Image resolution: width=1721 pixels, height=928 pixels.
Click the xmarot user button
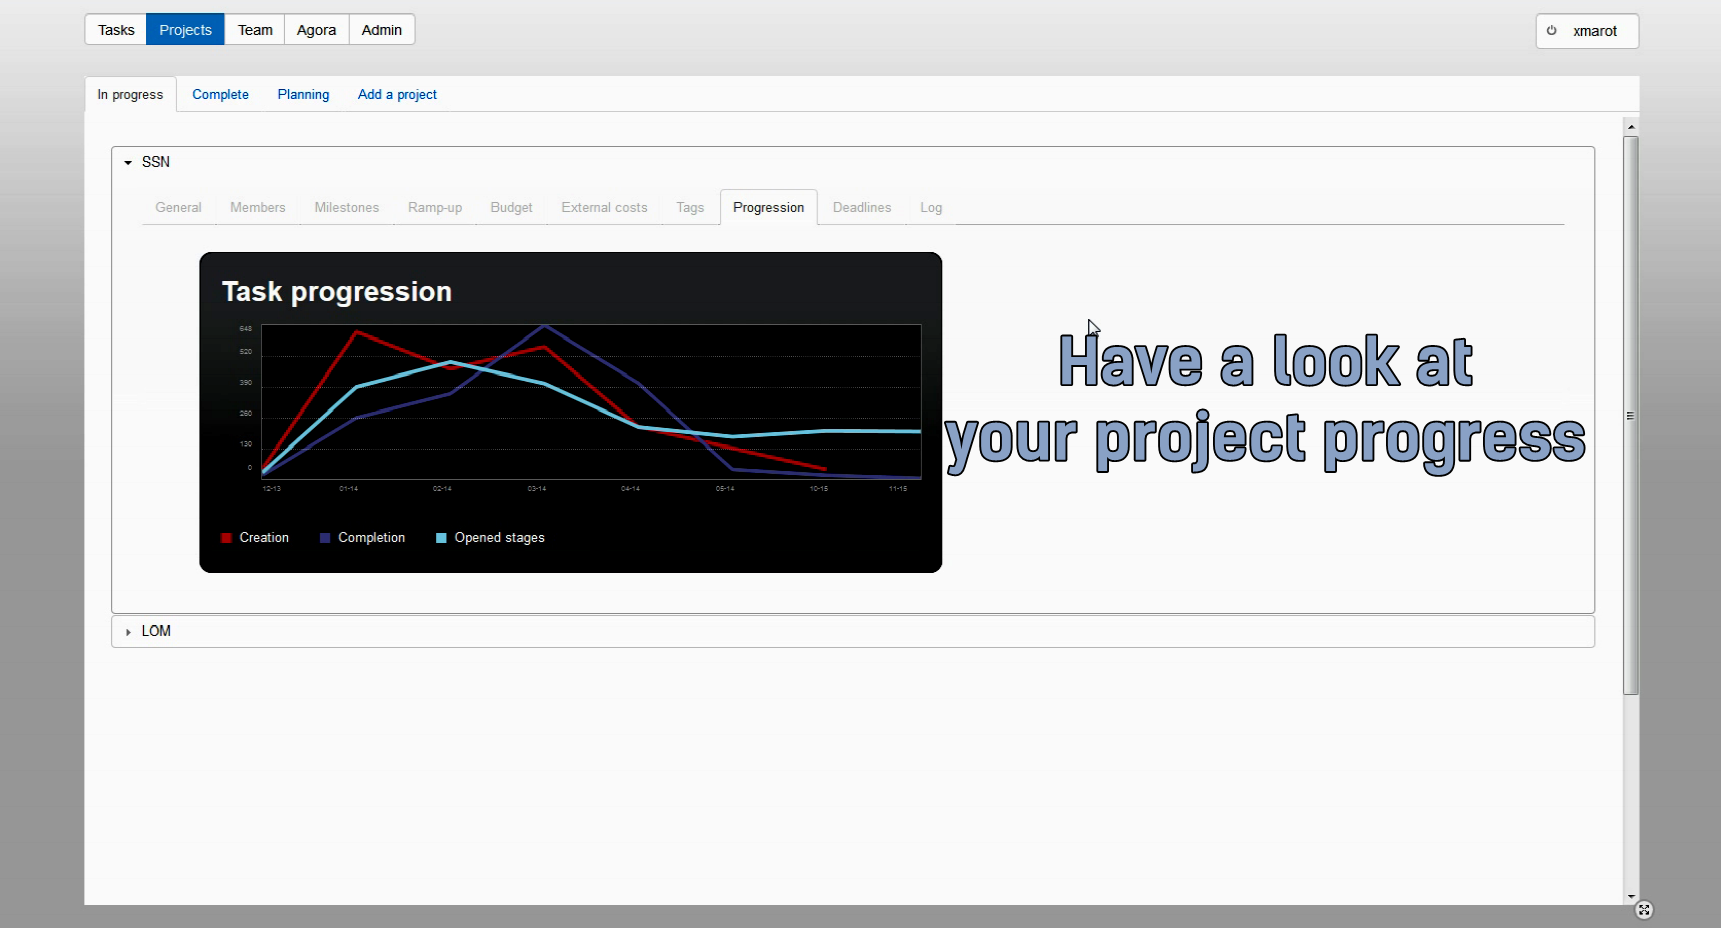pyautogui.click(x=1587, y=31)
